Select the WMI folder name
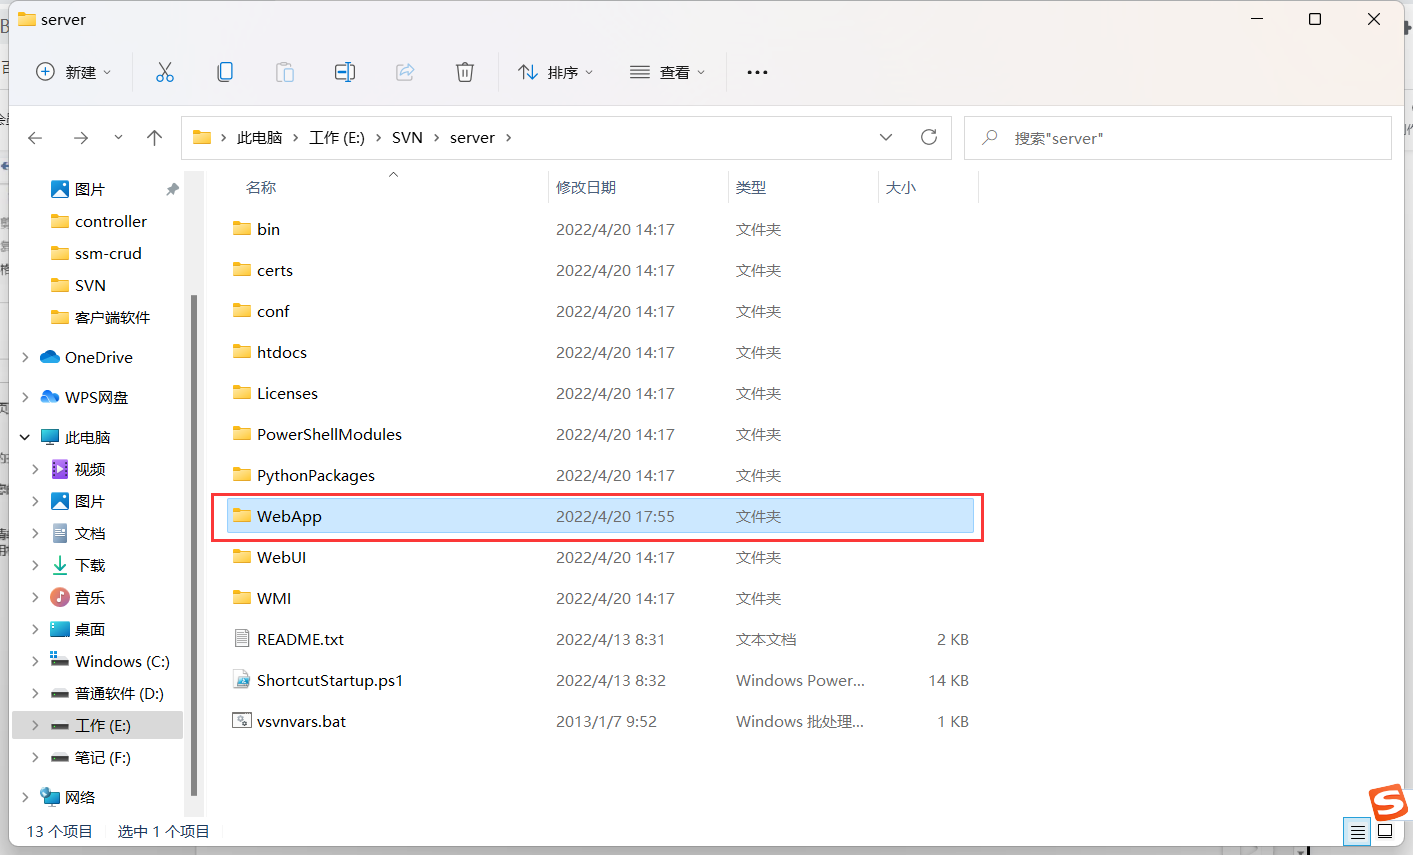Screen dimensions: 1413x855 274,598
